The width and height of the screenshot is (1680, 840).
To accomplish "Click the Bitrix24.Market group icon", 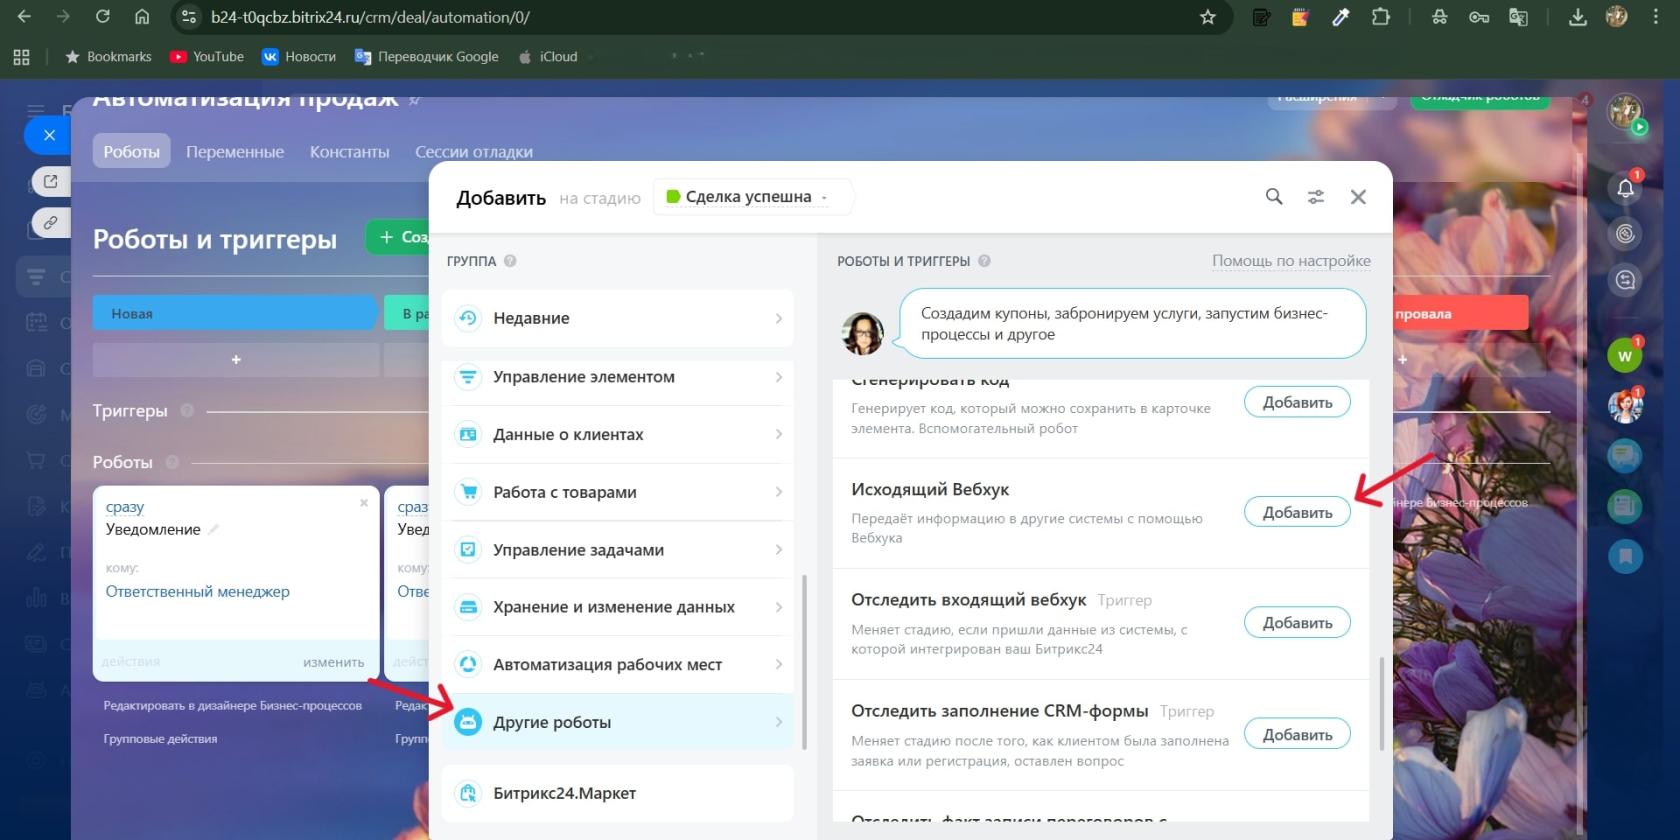I will 468,793.
